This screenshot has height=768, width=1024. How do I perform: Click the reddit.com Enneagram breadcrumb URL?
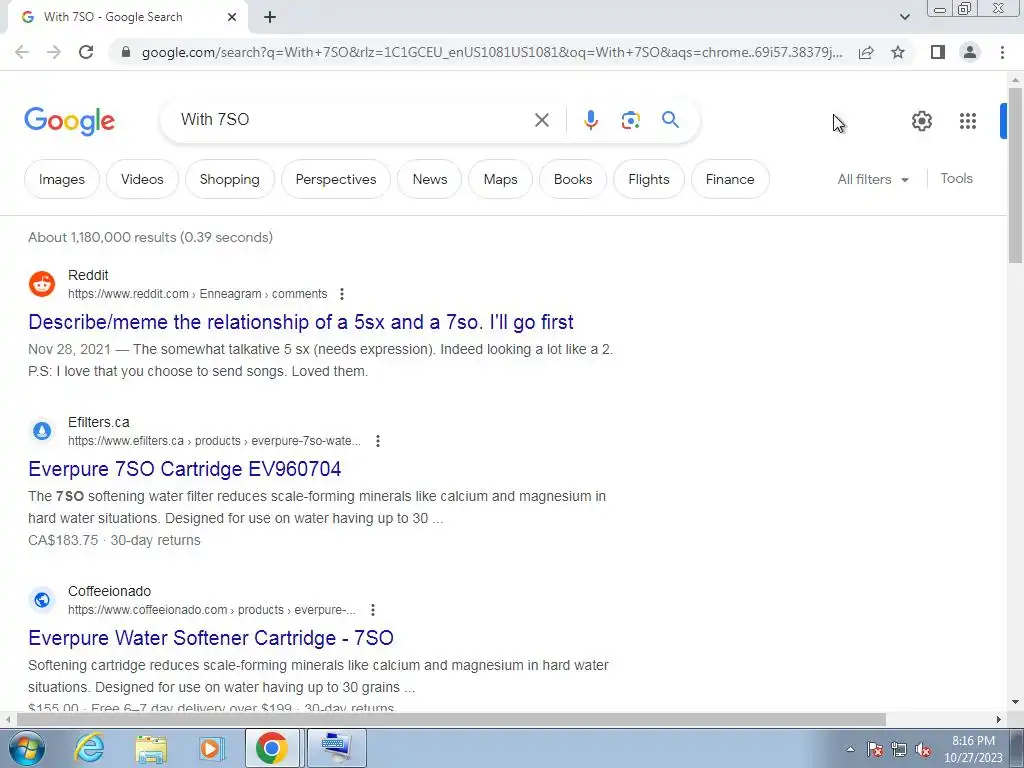click(197, 294)
